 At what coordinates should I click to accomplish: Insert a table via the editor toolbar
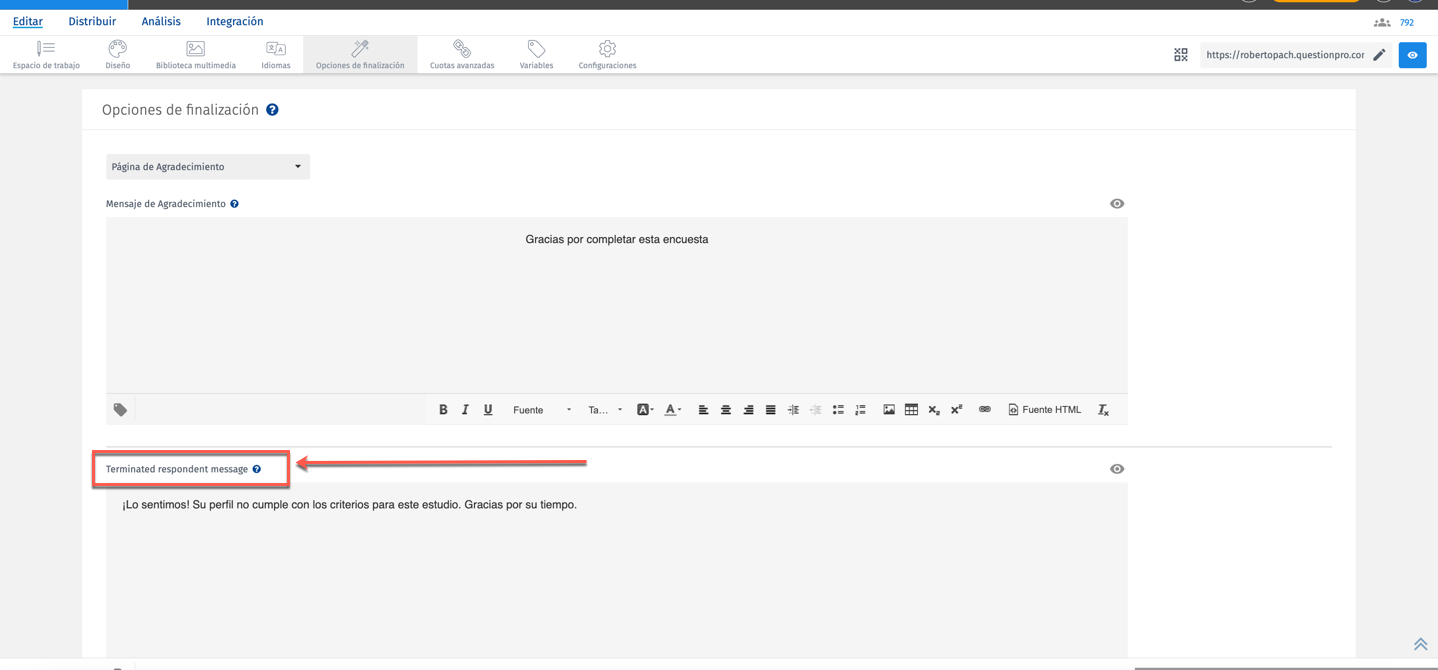point(911,409)
